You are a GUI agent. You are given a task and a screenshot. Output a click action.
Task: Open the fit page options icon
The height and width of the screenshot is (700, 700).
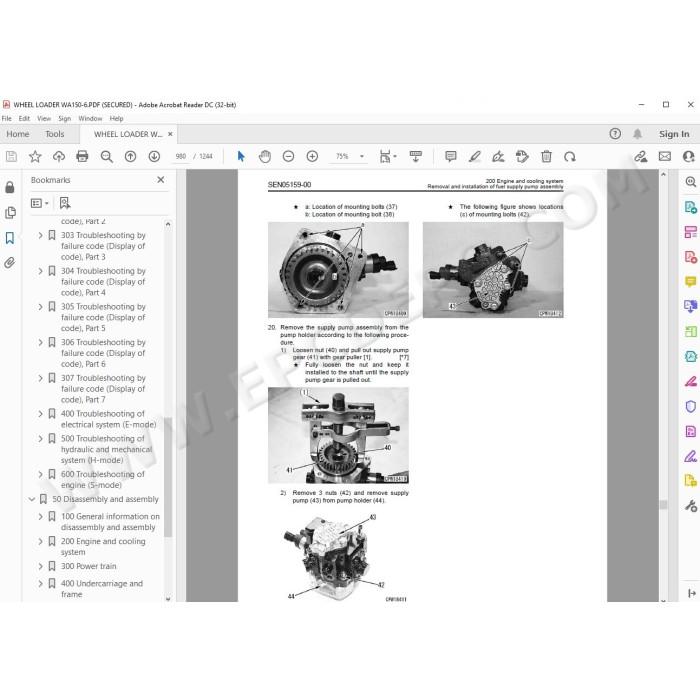pos(387,156)
